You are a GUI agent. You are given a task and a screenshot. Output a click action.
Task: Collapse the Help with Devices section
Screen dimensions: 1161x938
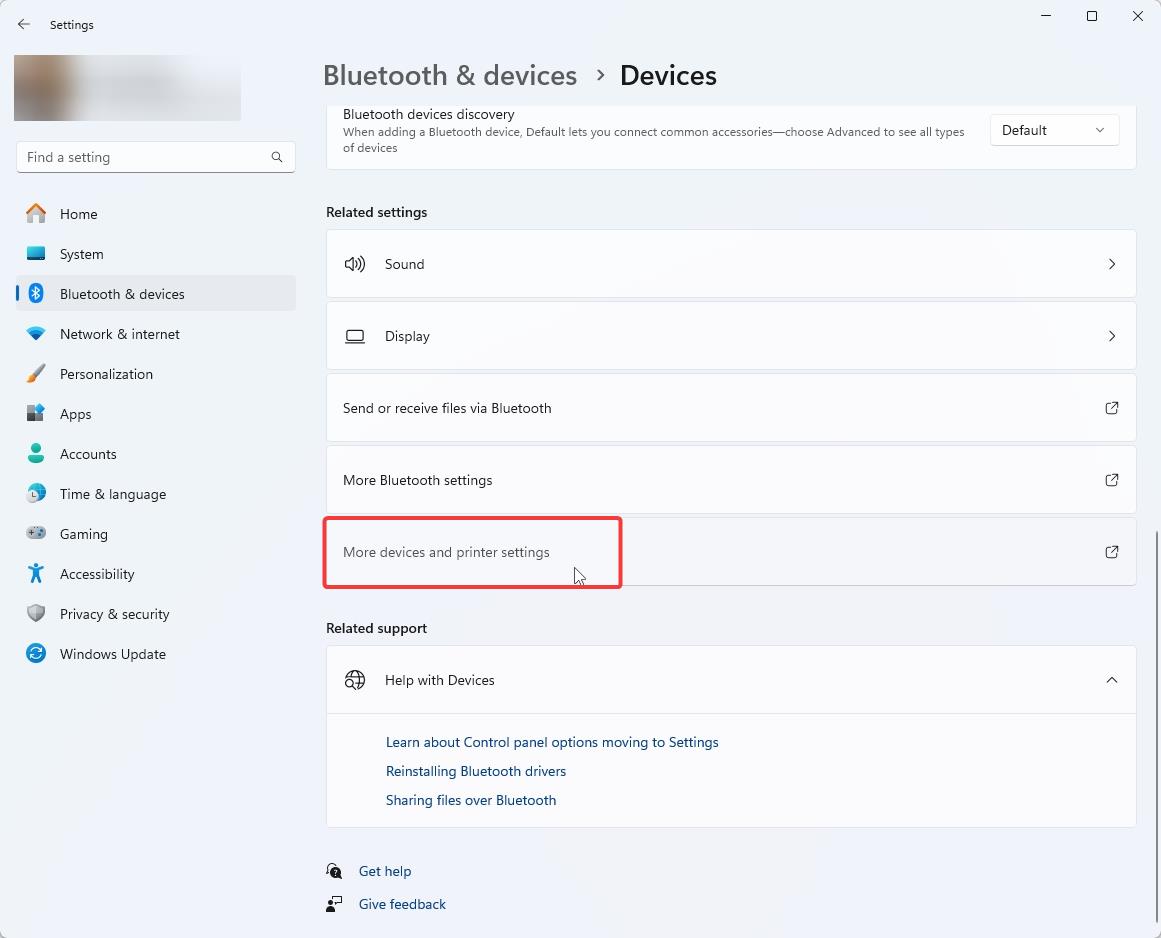pos(1111,680)
